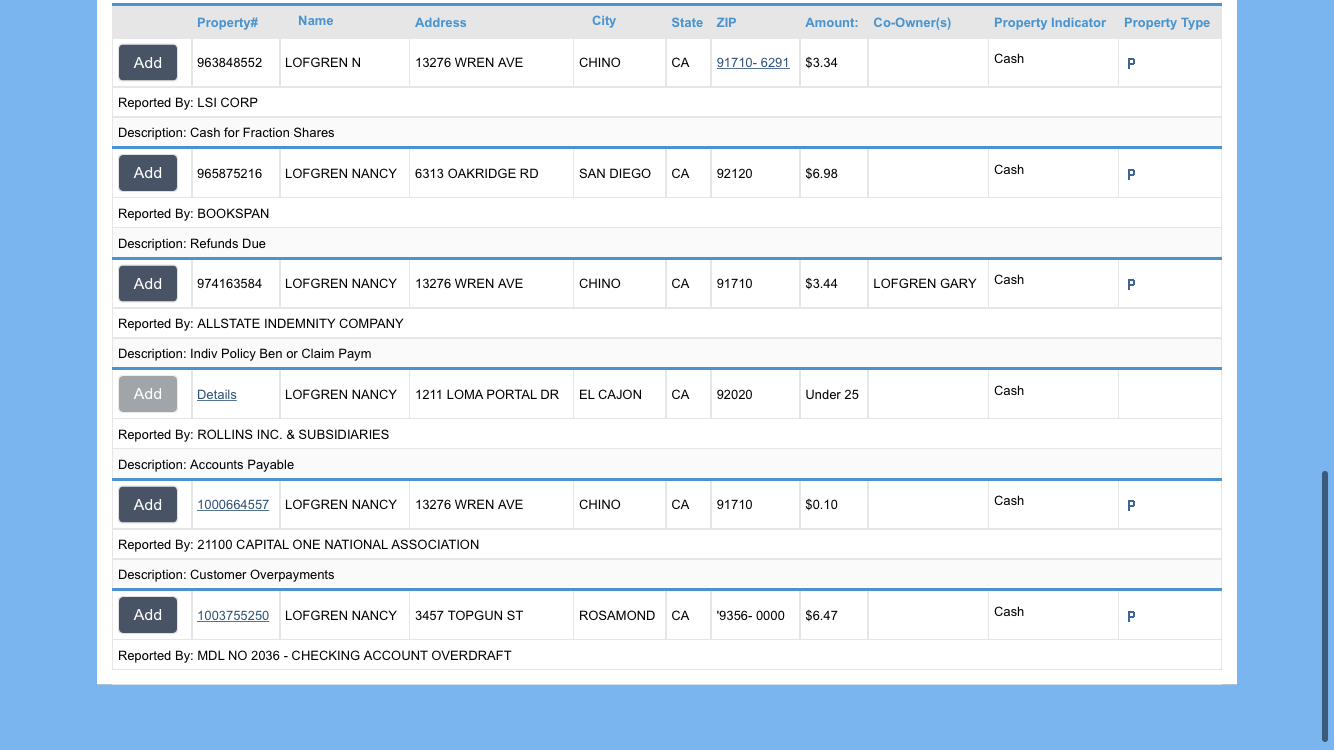Select Description: Cash for Fraction Shares
The image size is (1334, 750).
pos(667,132)
